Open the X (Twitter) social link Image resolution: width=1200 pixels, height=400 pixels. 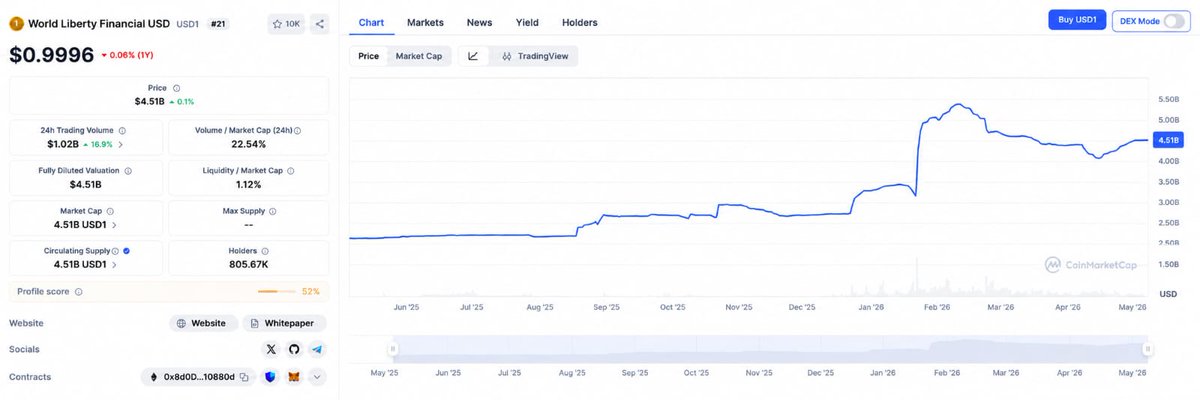(271, 349)
